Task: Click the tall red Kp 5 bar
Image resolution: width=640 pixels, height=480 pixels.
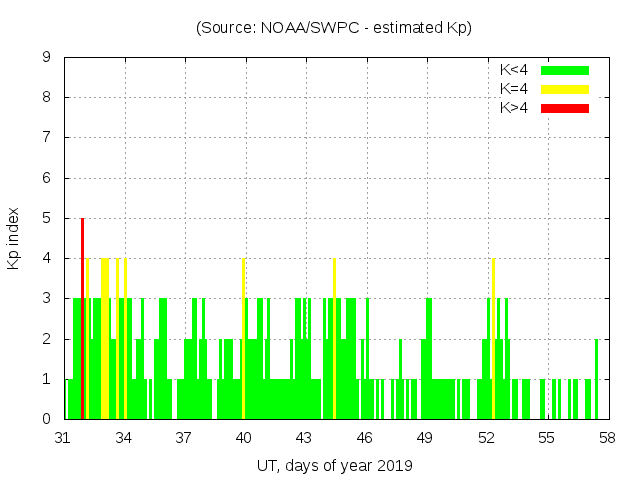Action: click(82, 318)
